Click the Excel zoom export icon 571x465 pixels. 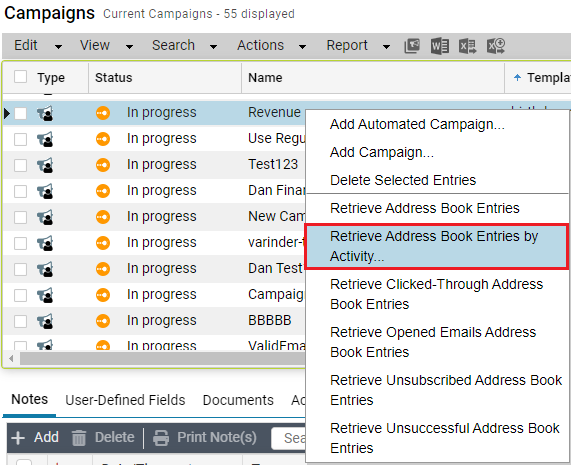[496, 46]
